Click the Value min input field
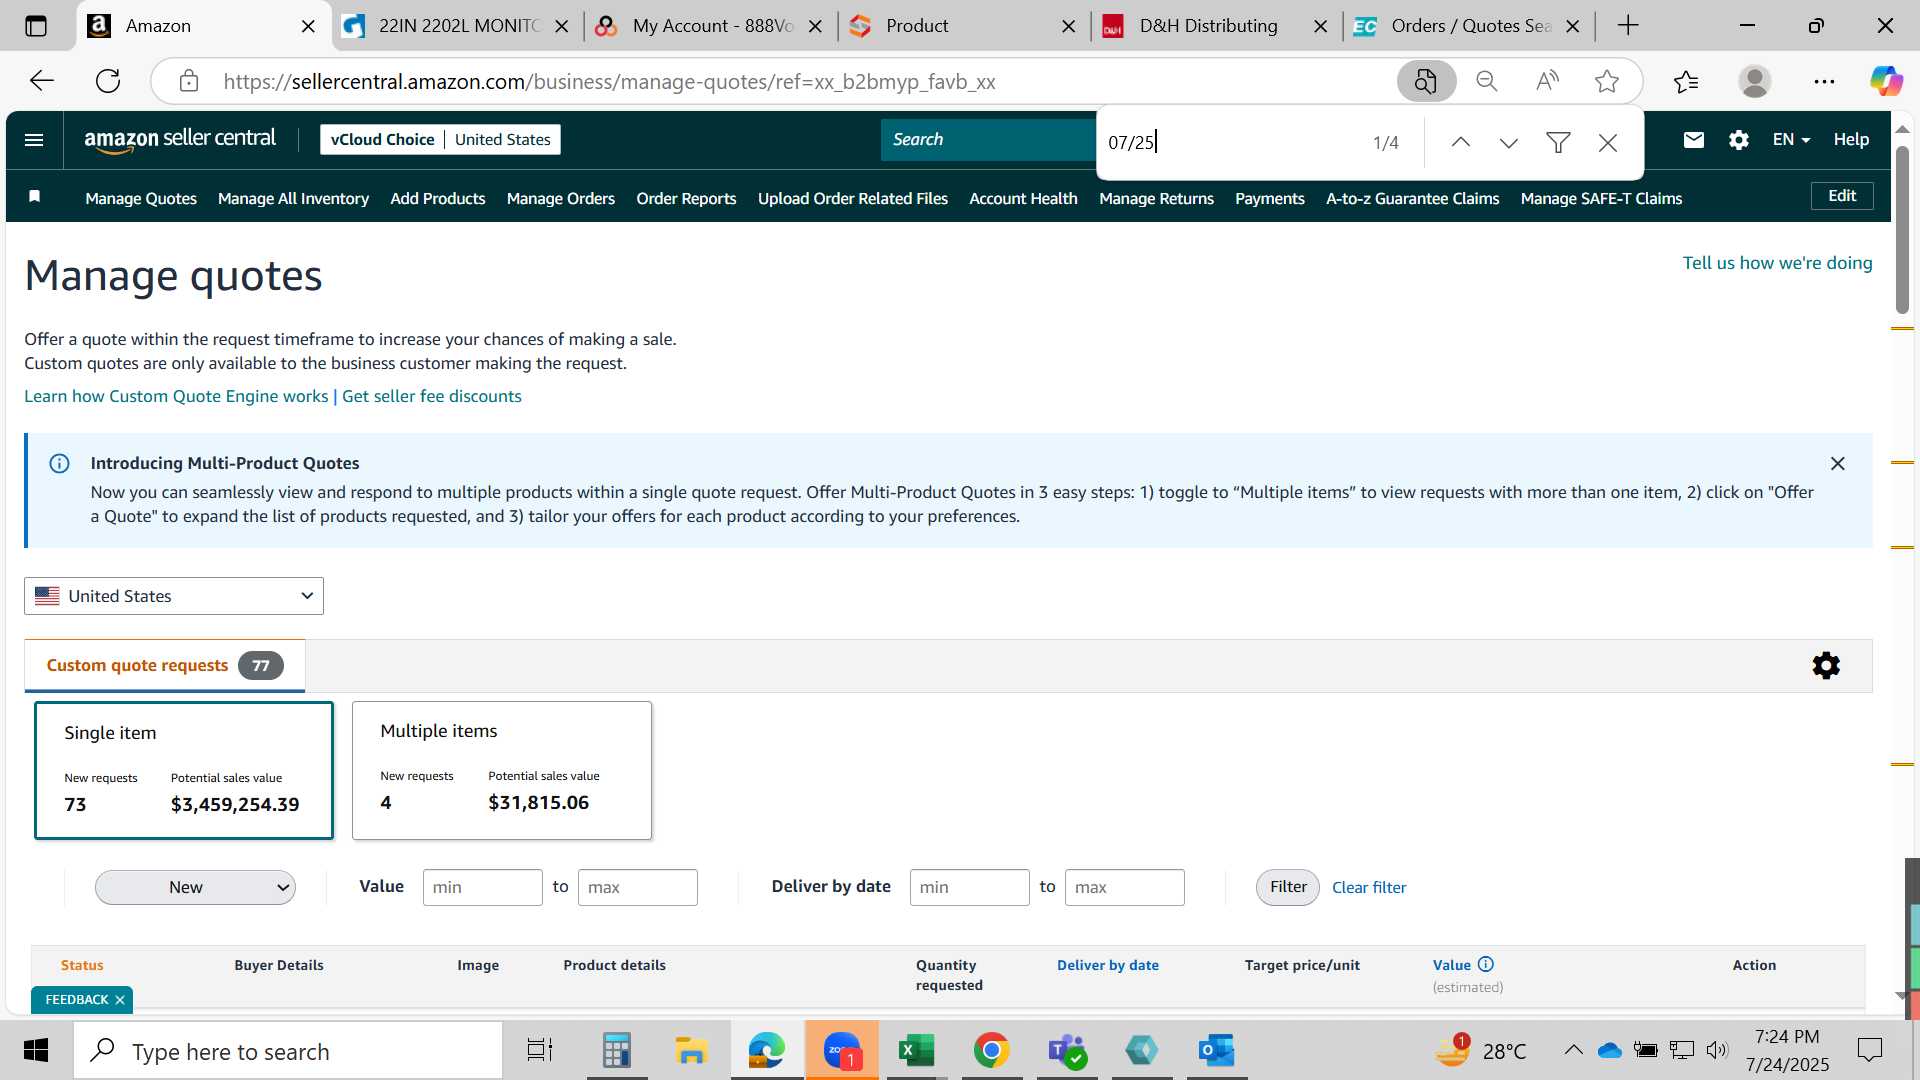 [x=482, y=888]
